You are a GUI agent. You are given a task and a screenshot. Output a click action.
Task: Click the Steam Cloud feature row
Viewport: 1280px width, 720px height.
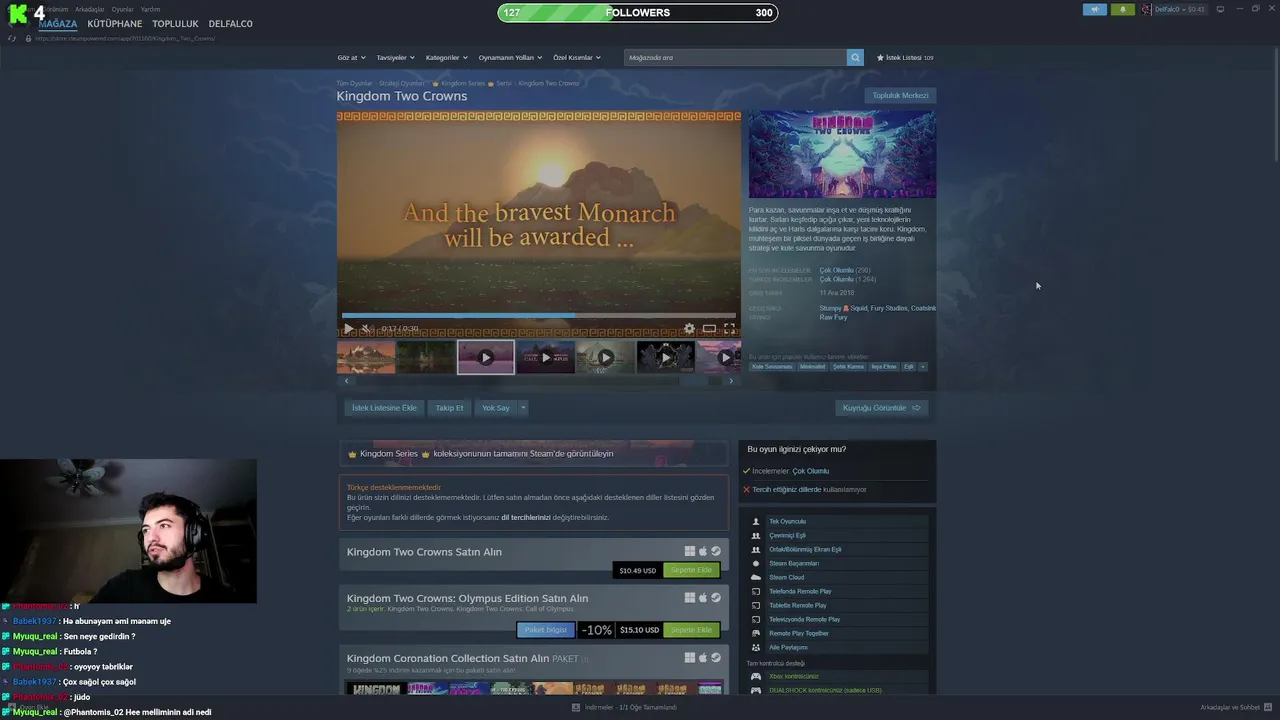coord(838,577)
